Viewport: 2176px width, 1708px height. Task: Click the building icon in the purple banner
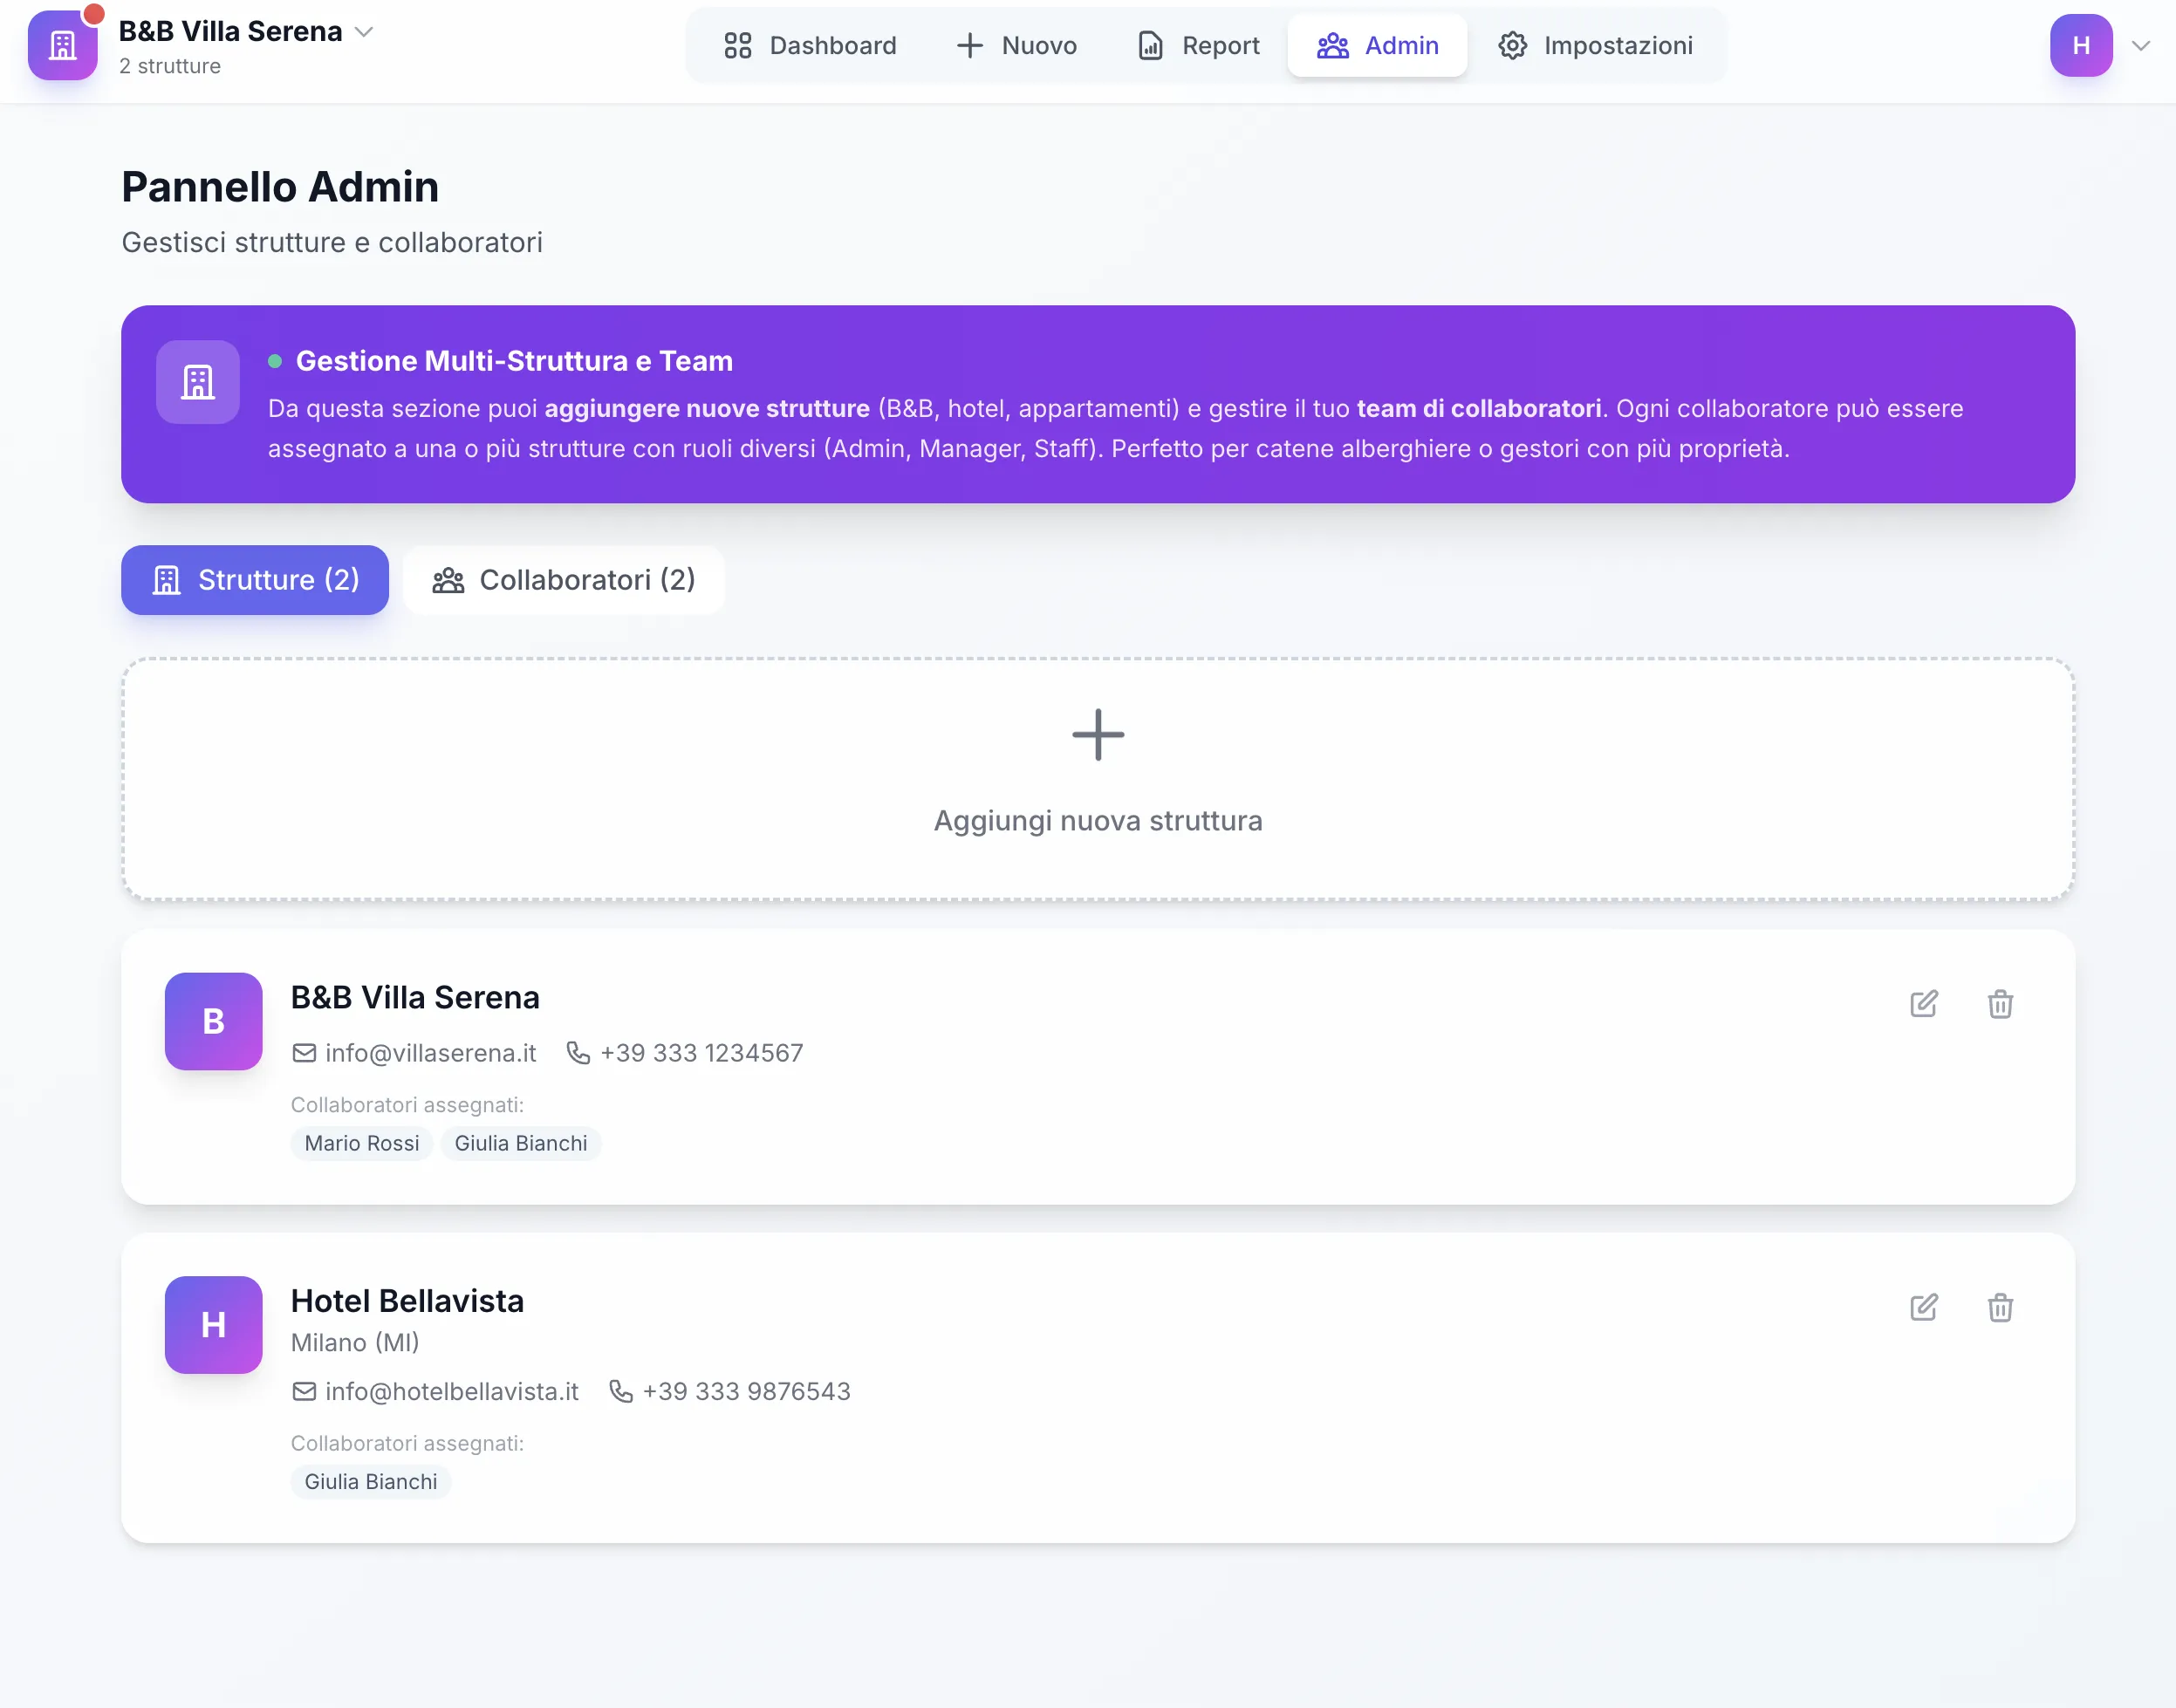pos(198,382)
